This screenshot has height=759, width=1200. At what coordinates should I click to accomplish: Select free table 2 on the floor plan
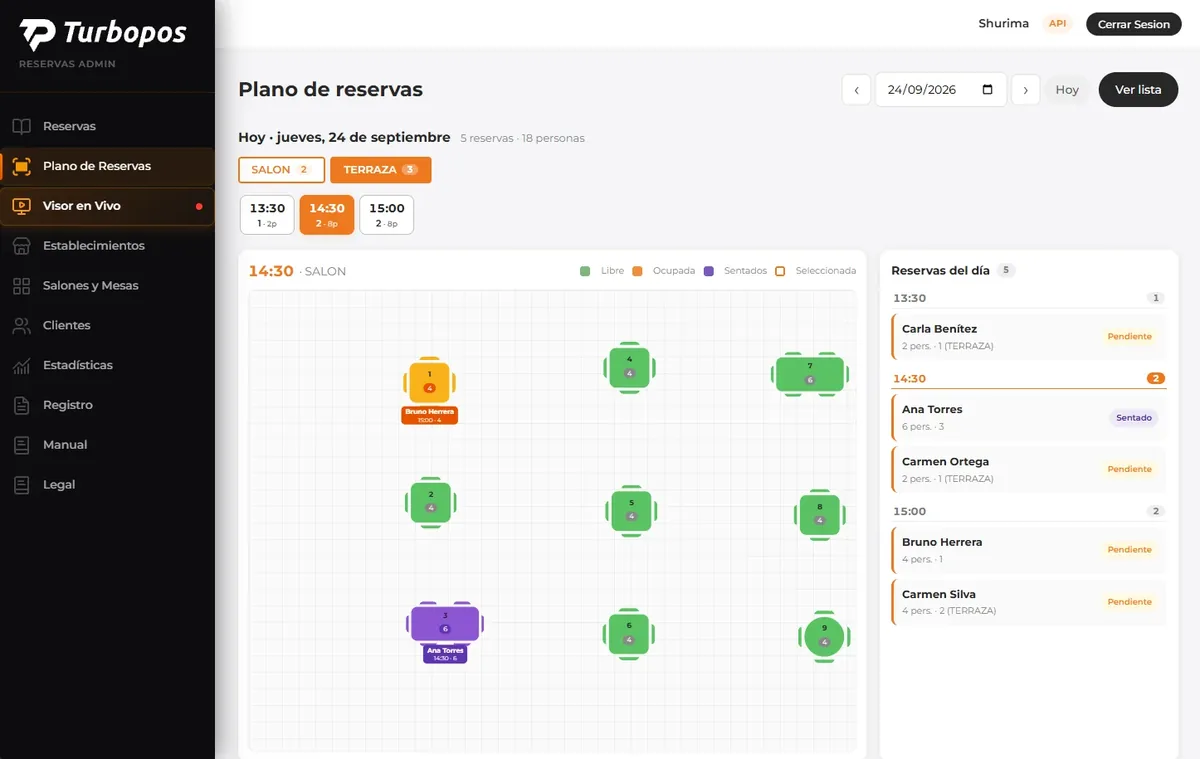tap(431, 502)
